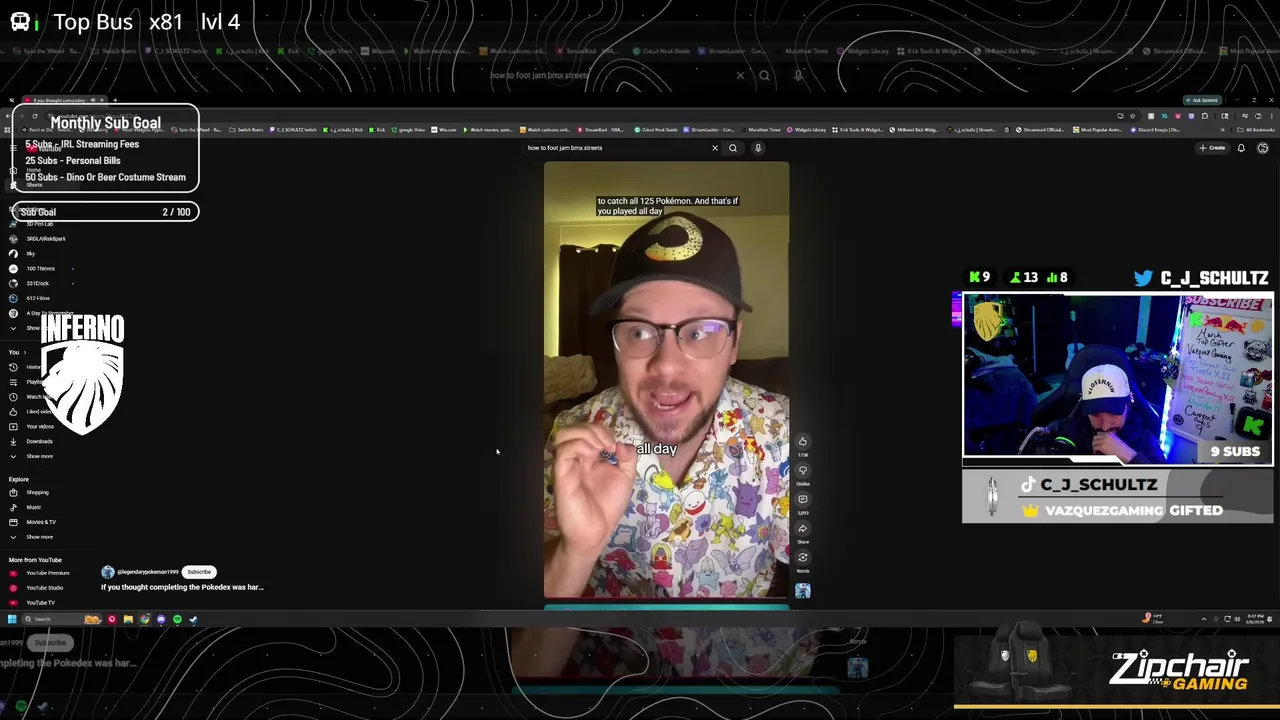Reload the page in Chrome
The width and height of the screenshot is (1280, 720).
[x=35, y=116]
